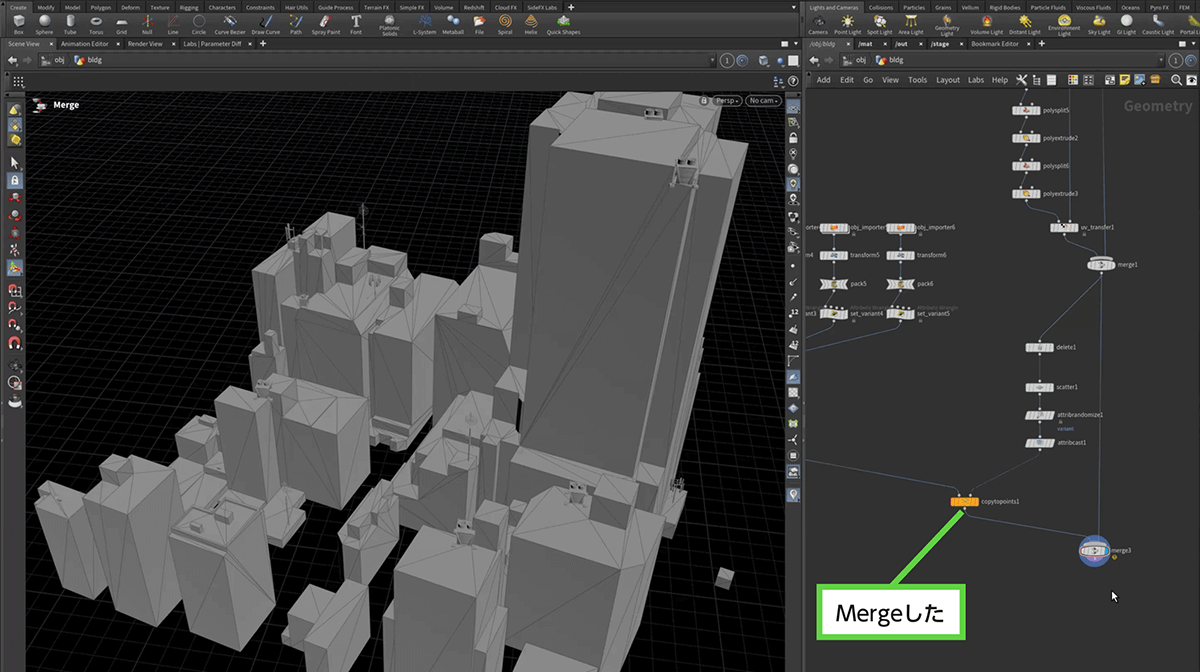Open the Persp viewport dropdown
Screen dimensions: 1200x672
(x=726, y=100)
